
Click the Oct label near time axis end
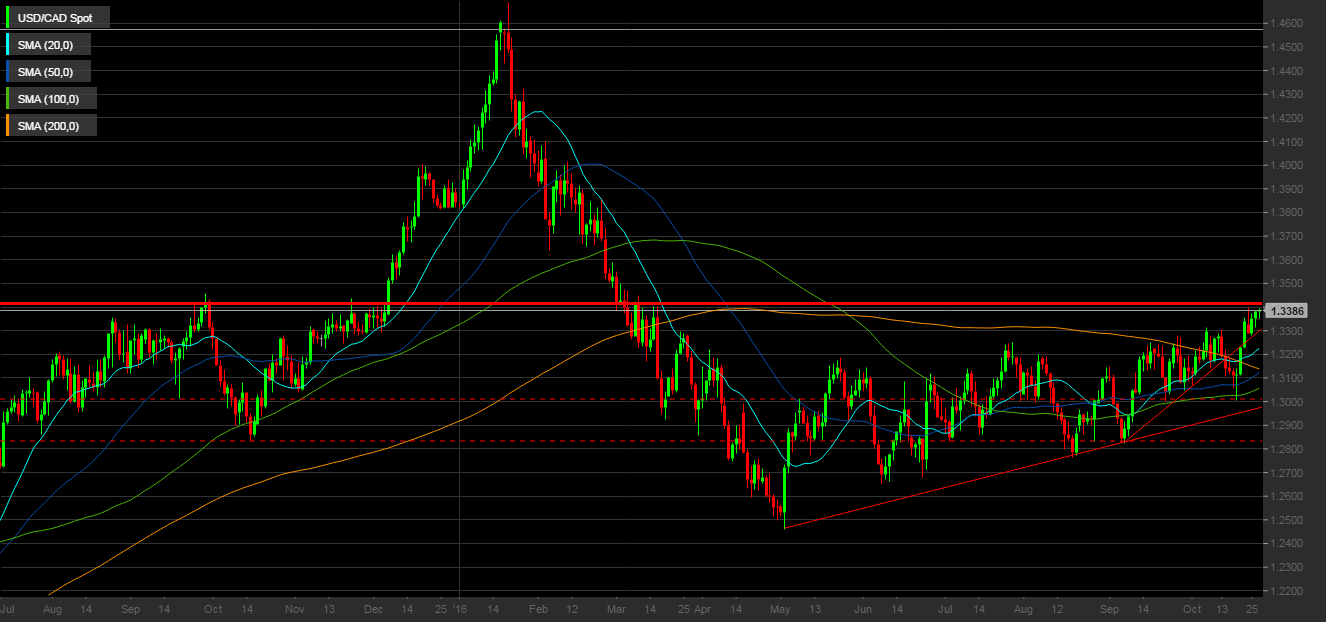coord(1191,608)
